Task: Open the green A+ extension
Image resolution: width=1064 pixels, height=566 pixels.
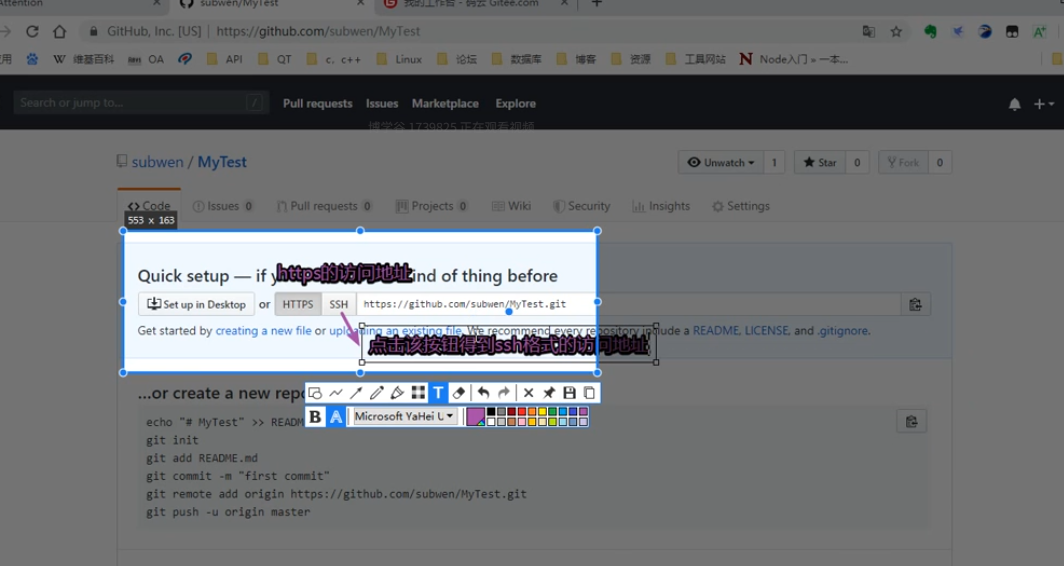Action: [x=1040, y=31]
